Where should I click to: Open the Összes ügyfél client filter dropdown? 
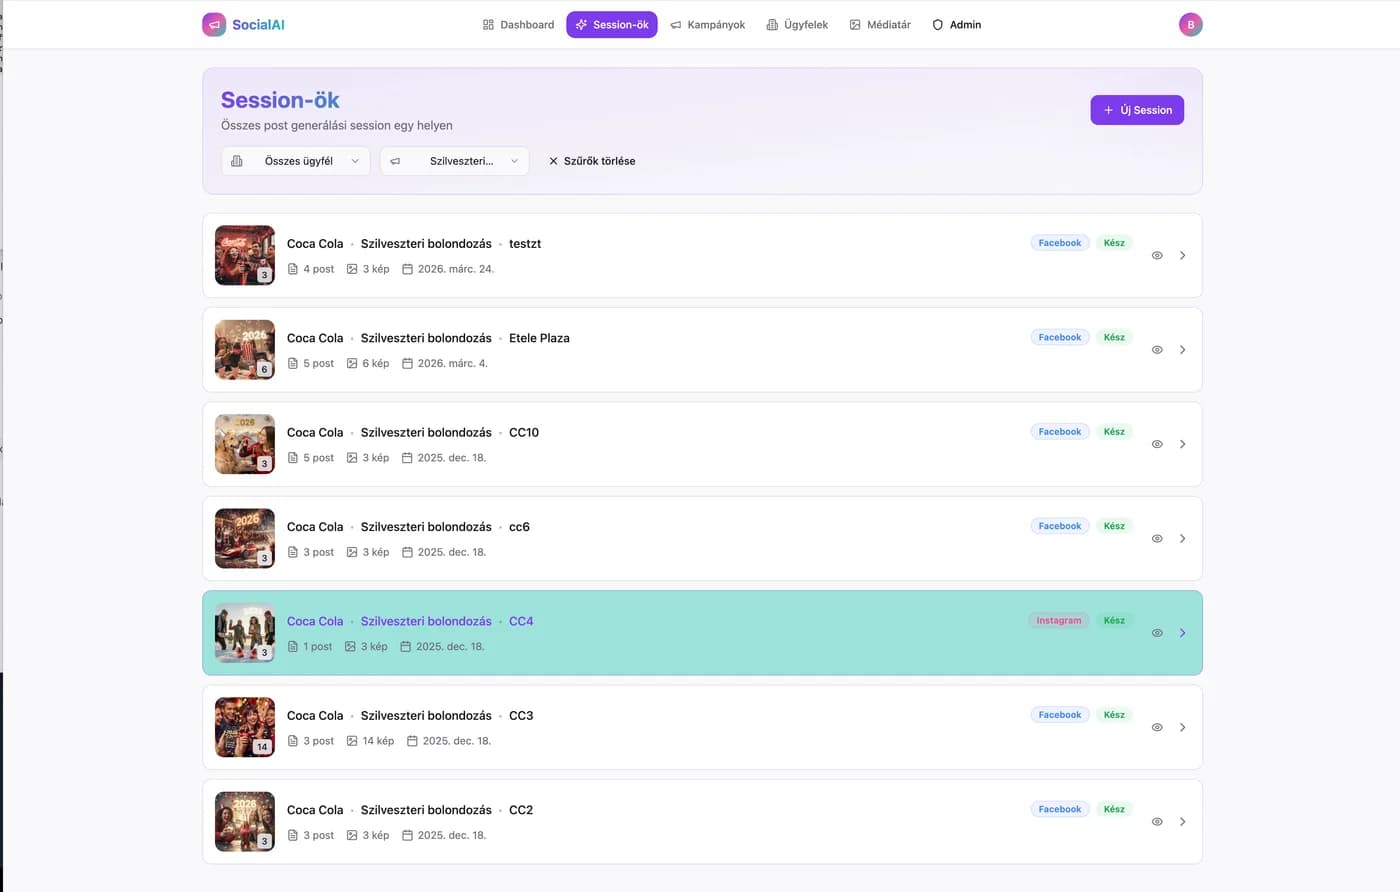point(295,161)
